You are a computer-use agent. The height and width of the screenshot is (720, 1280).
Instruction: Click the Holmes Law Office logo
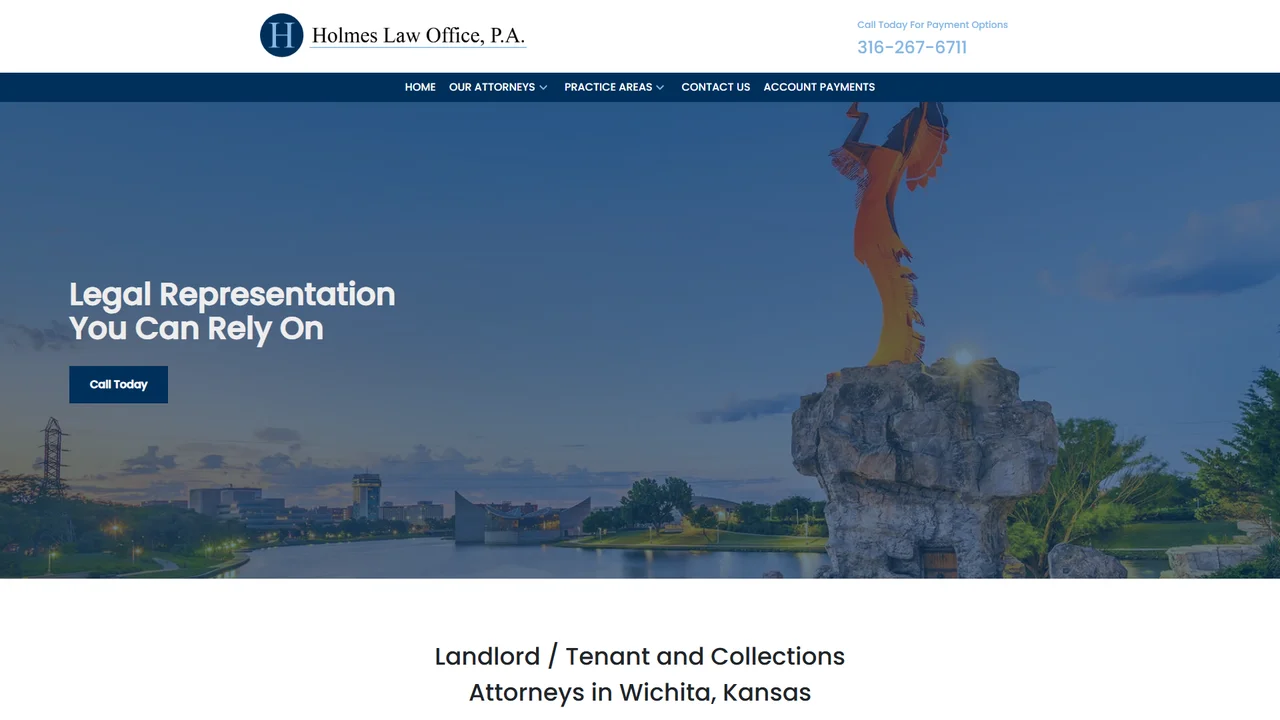(x=393, y=35)
